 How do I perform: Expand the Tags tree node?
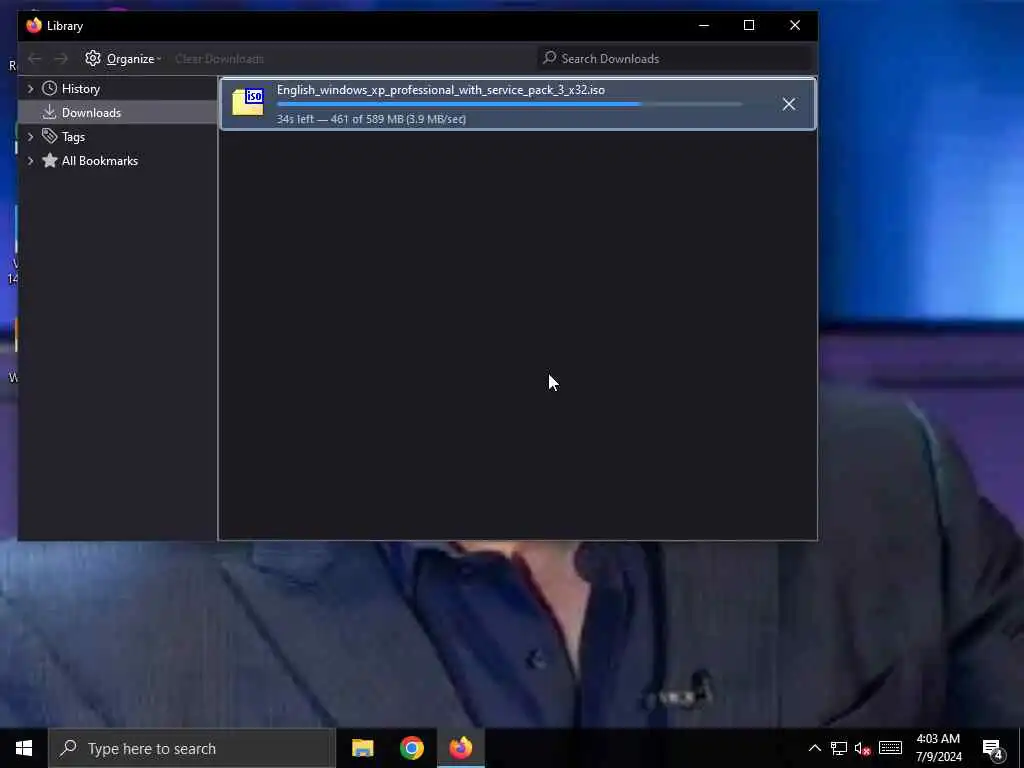pos(30,136)
